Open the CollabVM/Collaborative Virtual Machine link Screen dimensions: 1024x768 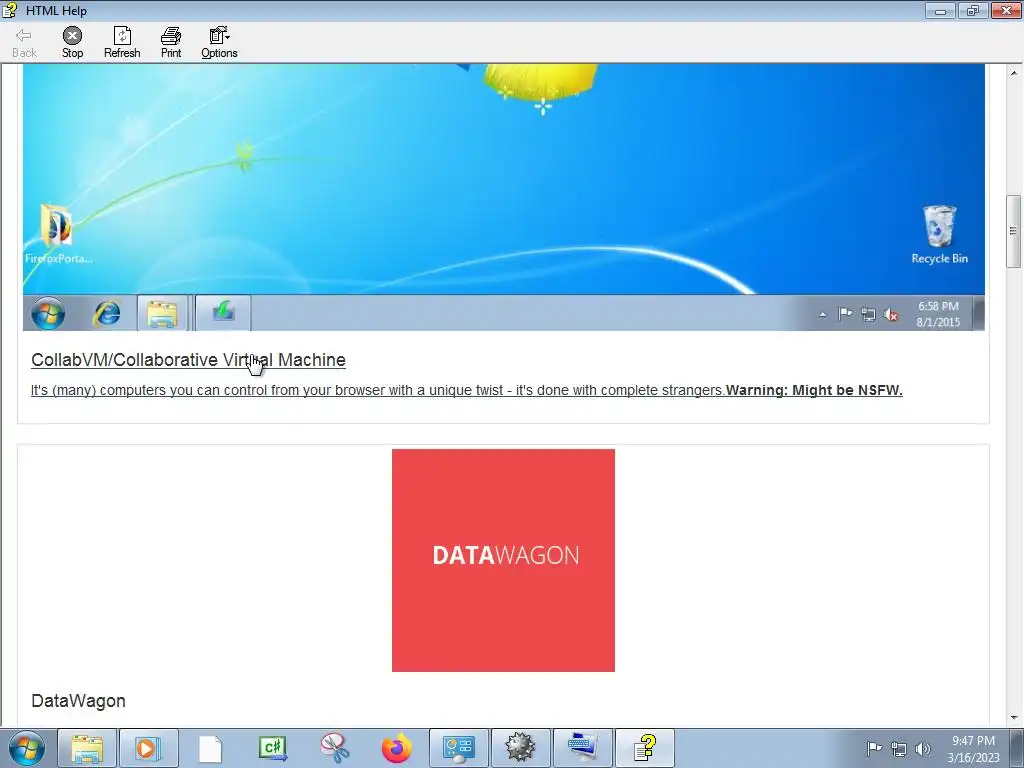[x=188, y=360]
